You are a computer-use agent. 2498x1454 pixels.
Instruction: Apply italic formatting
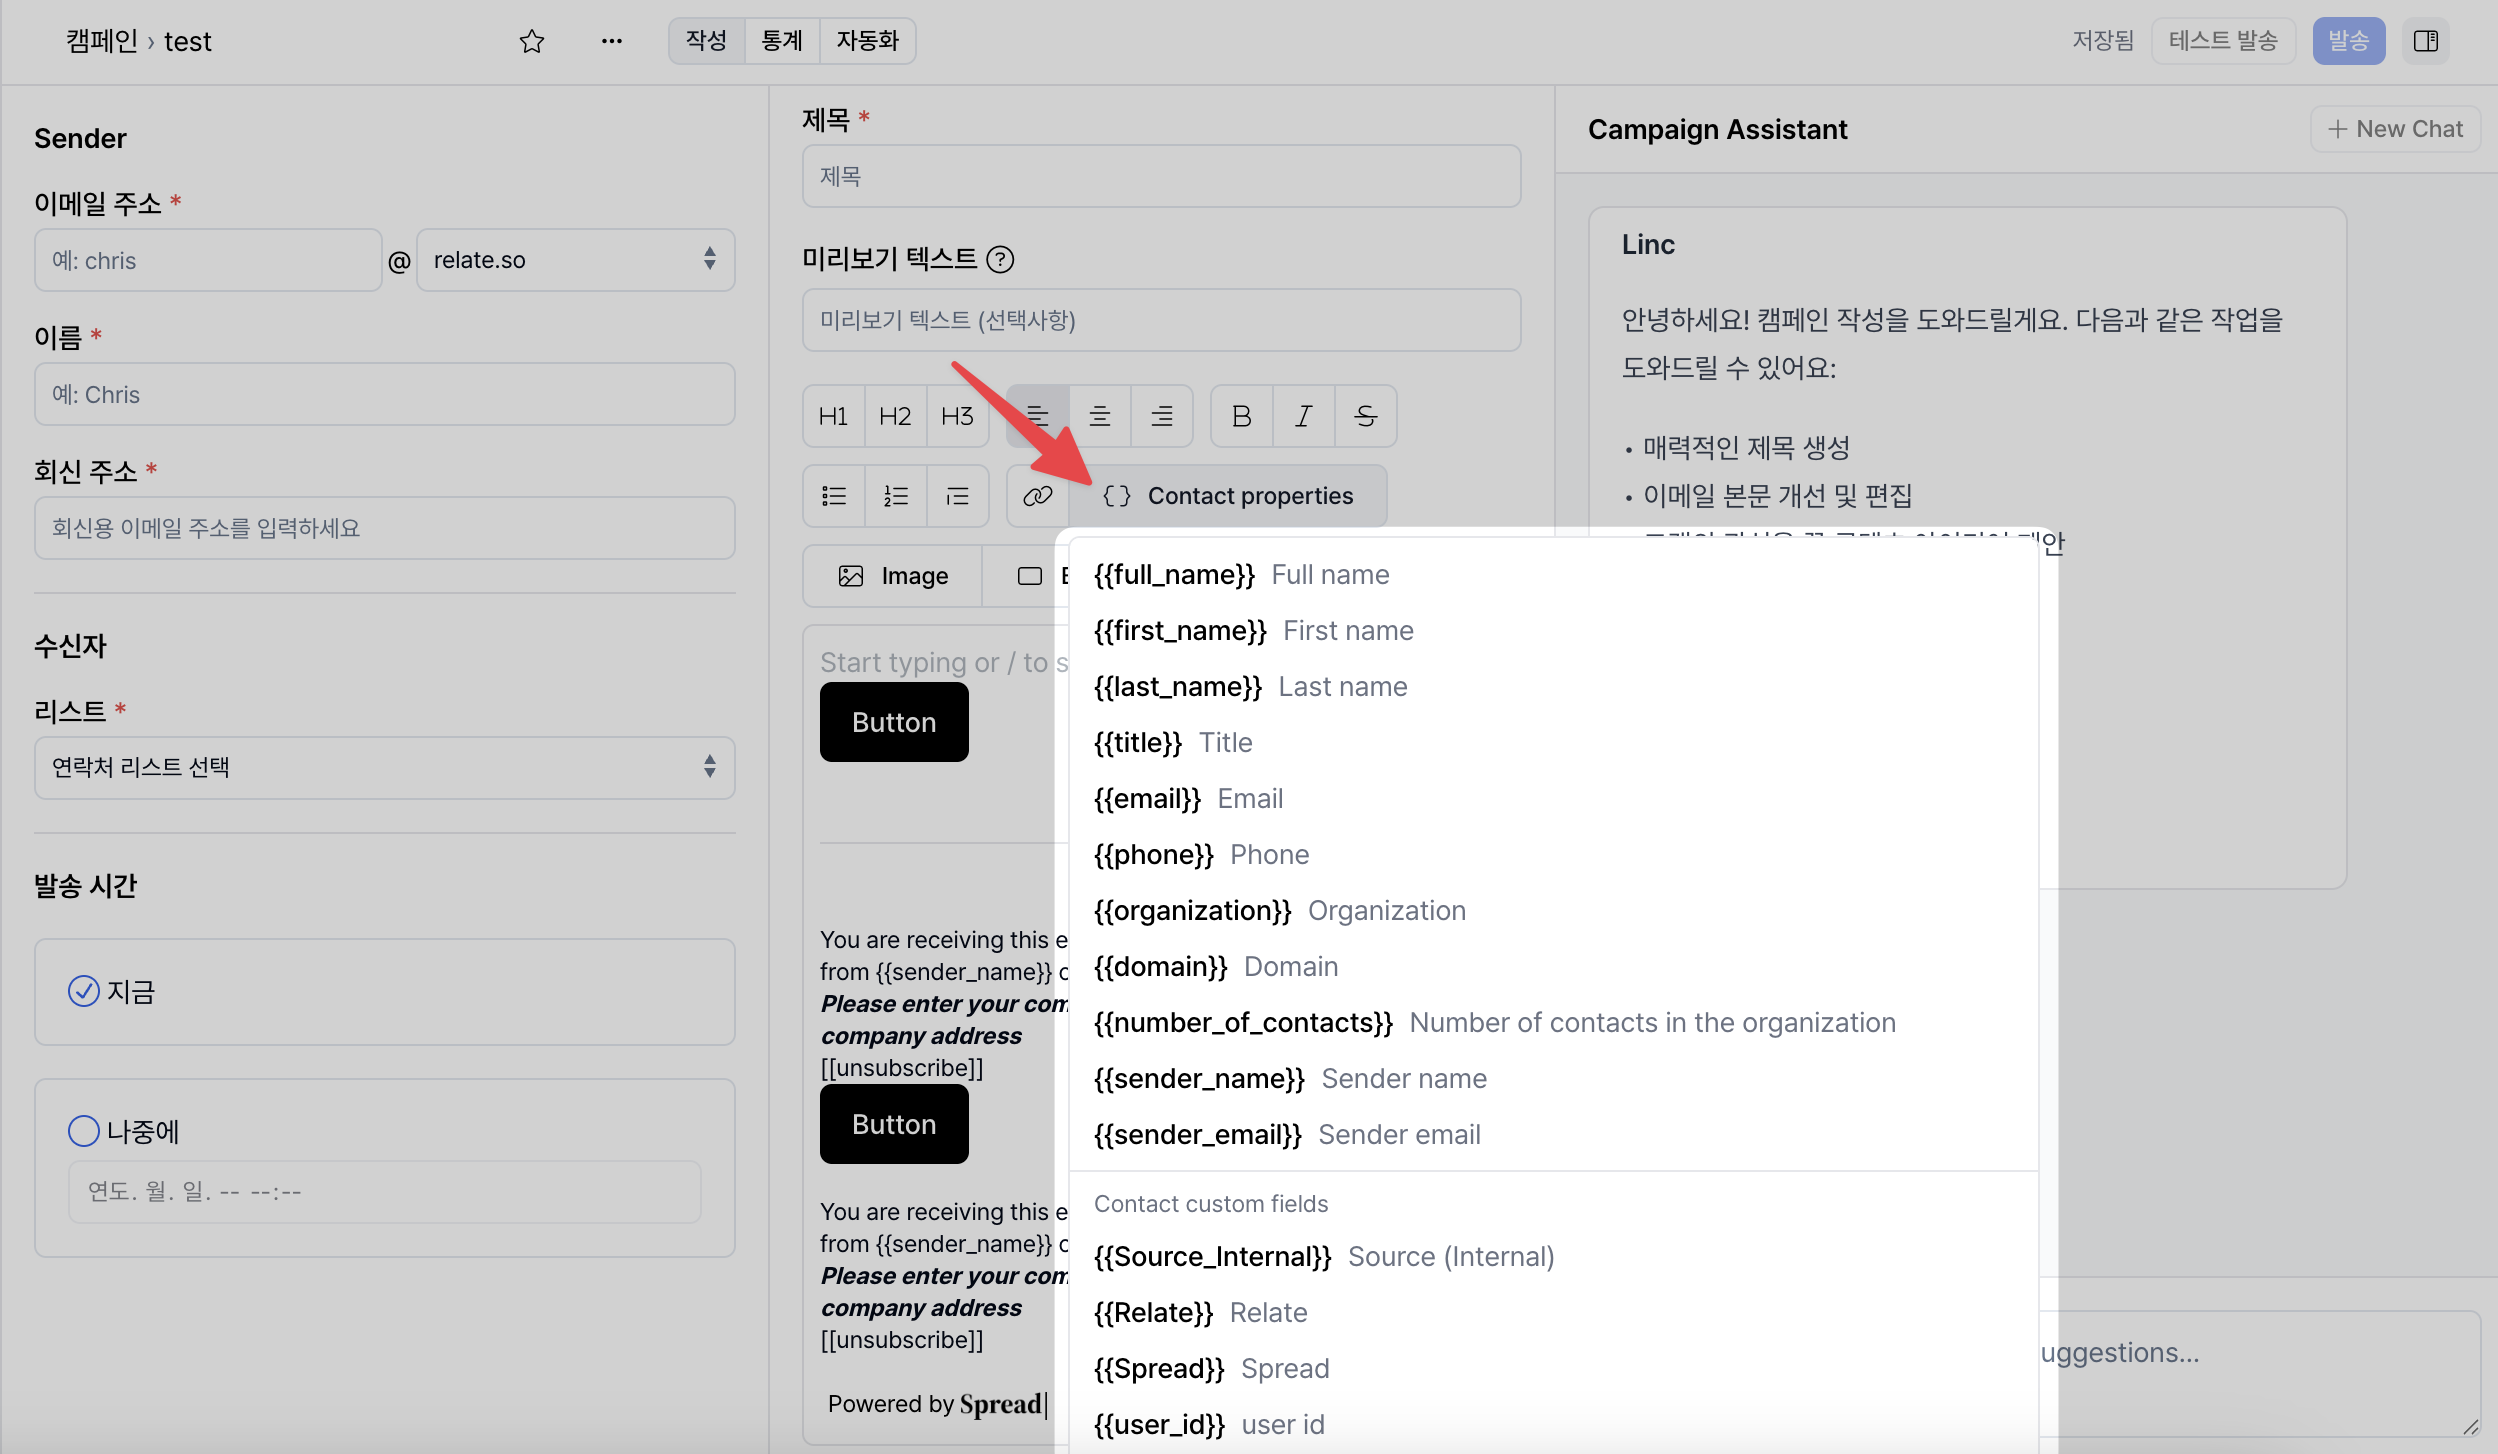pyautogui.click(x=1303, y=416)
